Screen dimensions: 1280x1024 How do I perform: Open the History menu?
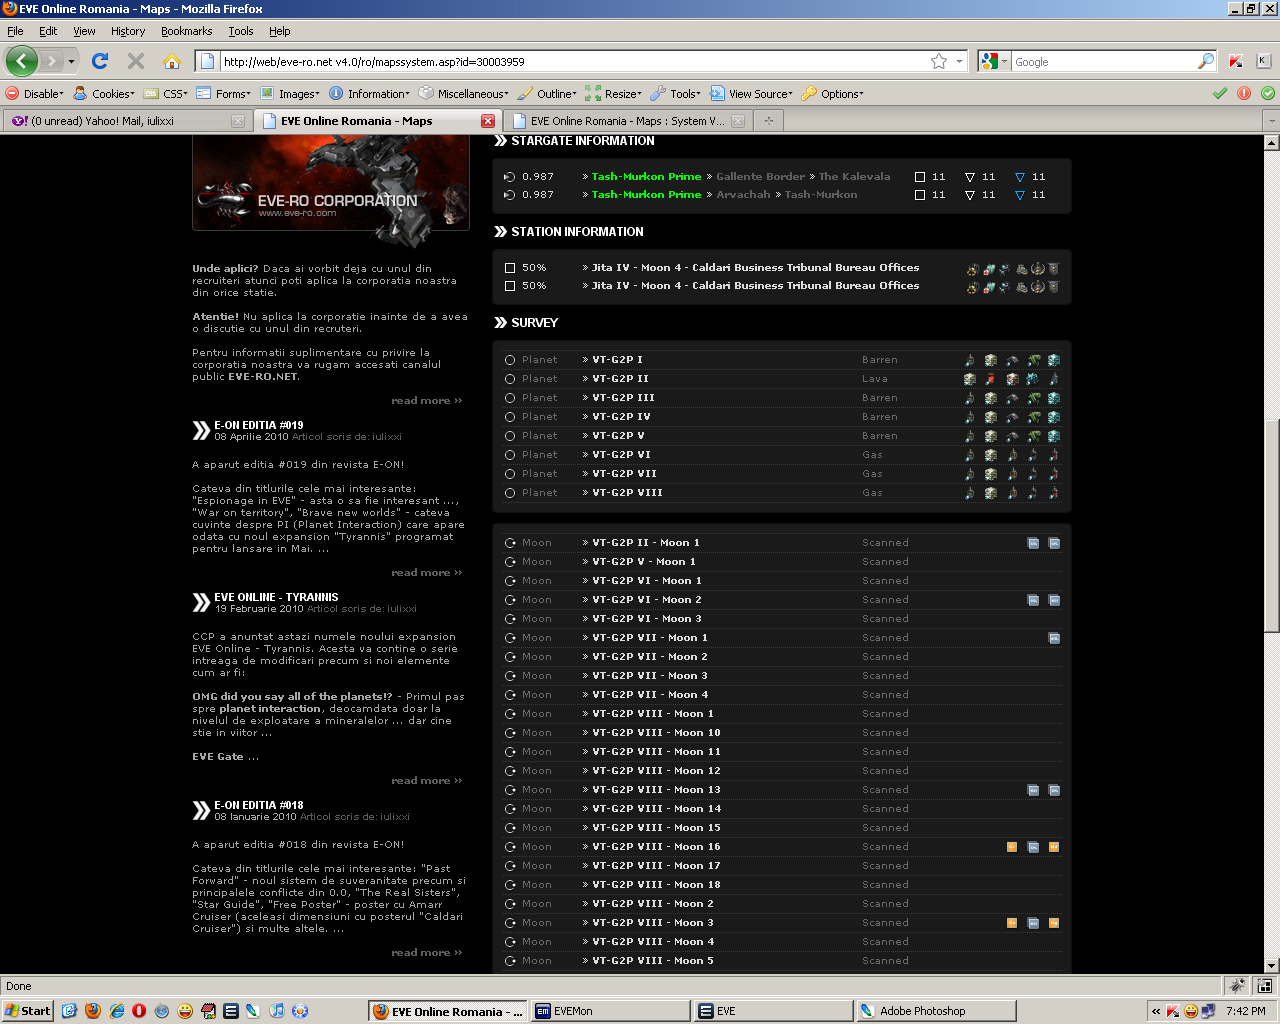(128, 31)
